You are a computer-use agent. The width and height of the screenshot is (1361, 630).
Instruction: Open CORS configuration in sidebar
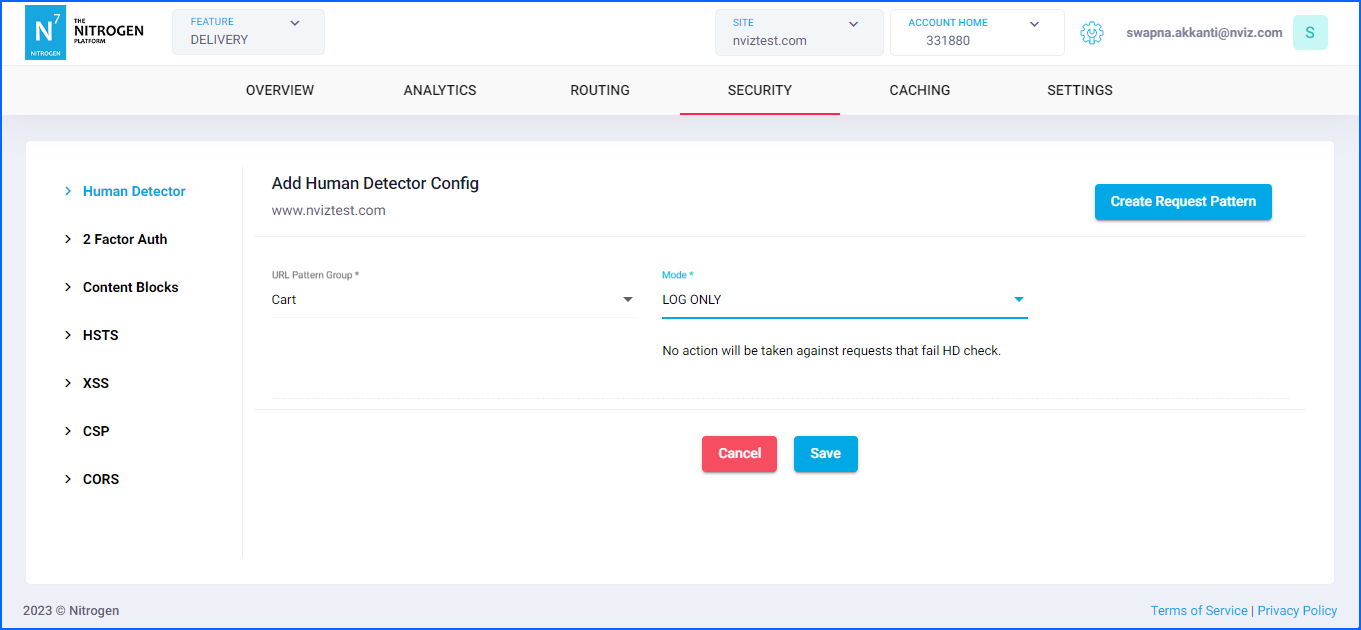pyautogui.click(x=100, y=479)
